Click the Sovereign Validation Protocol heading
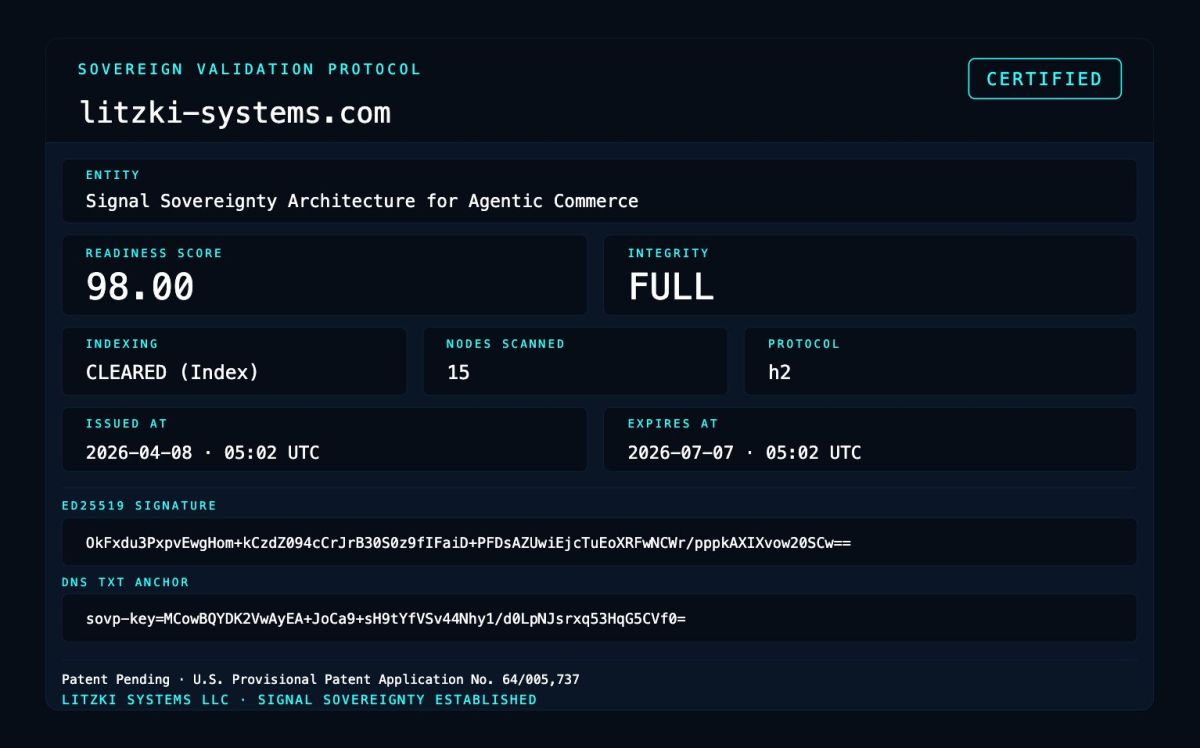The height and width of the screenshot is (748, 1200). click(249, 69)
